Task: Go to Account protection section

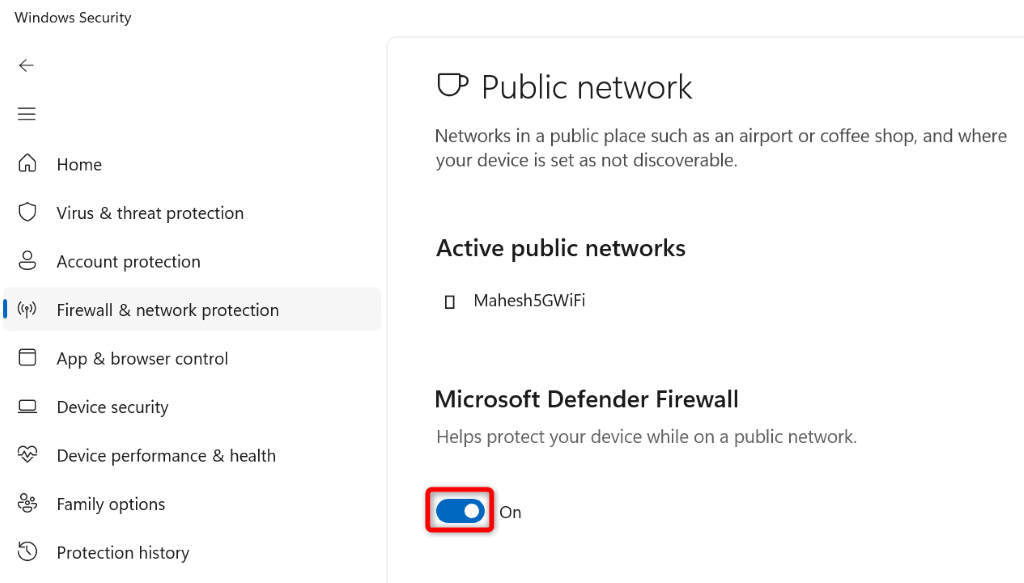Action: (x=128, y=262)
